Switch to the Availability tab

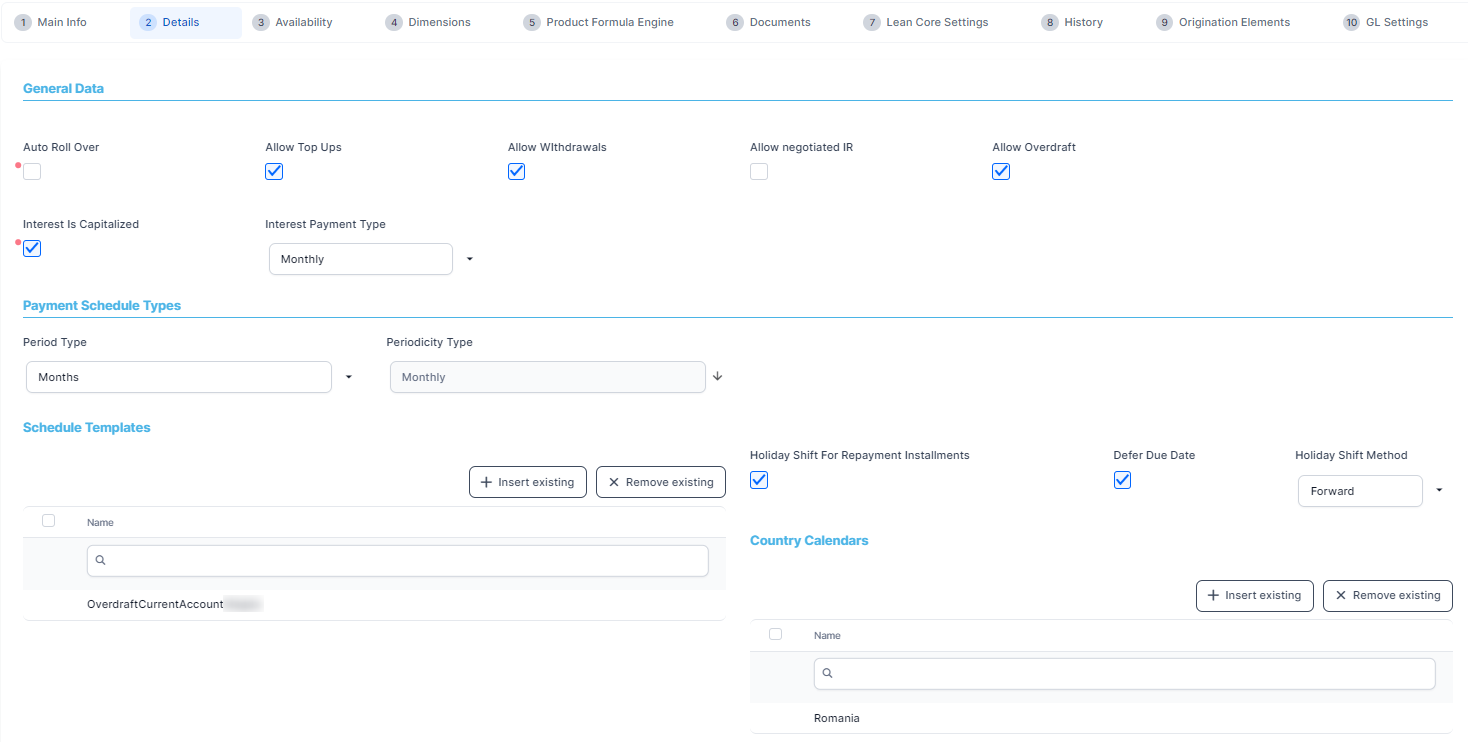pos(303,22)
